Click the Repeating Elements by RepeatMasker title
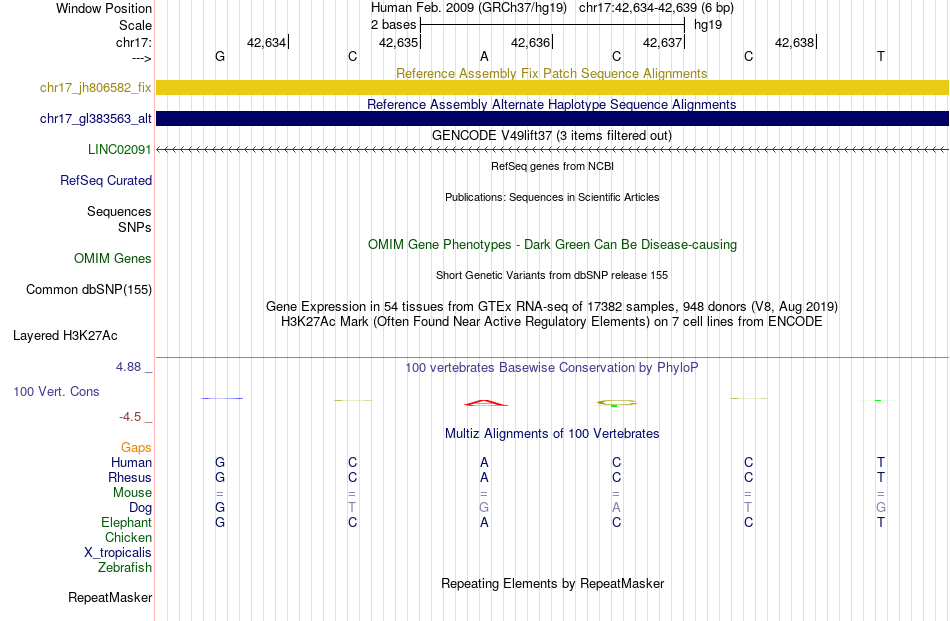950x621 pixels. click(x=553, y=583)
